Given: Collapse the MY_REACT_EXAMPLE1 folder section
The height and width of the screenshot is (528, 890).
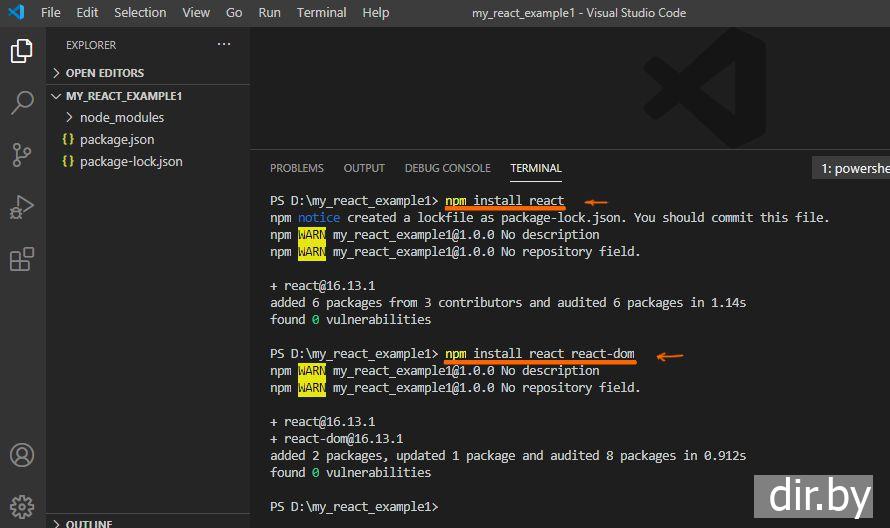Looking at the screenshot, I should point(123,96).
